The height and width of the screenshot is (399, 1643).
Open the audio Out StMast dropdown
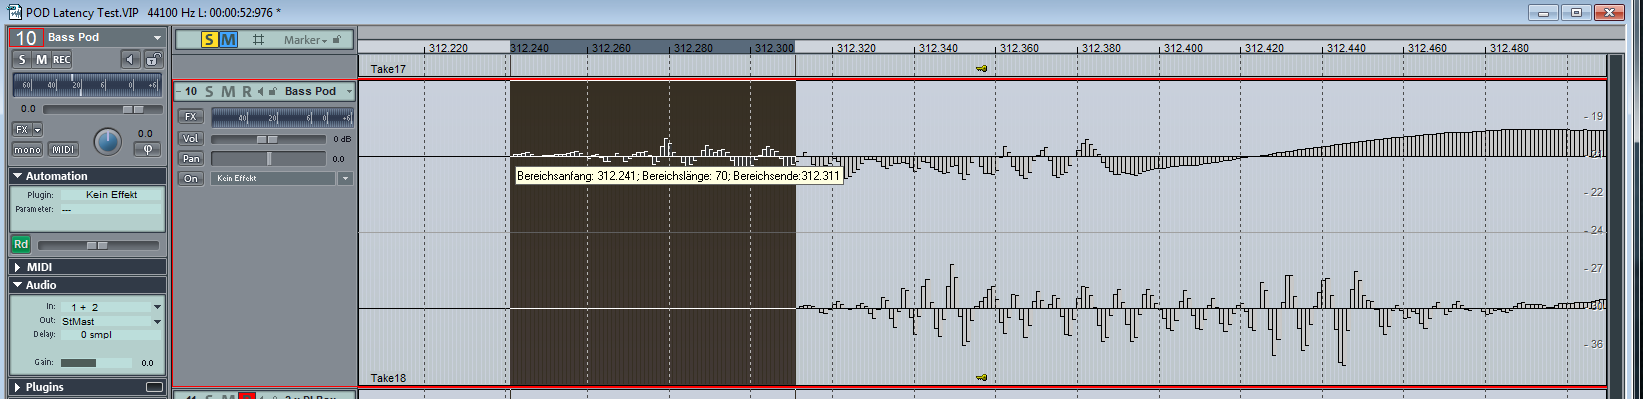[111, 321]
